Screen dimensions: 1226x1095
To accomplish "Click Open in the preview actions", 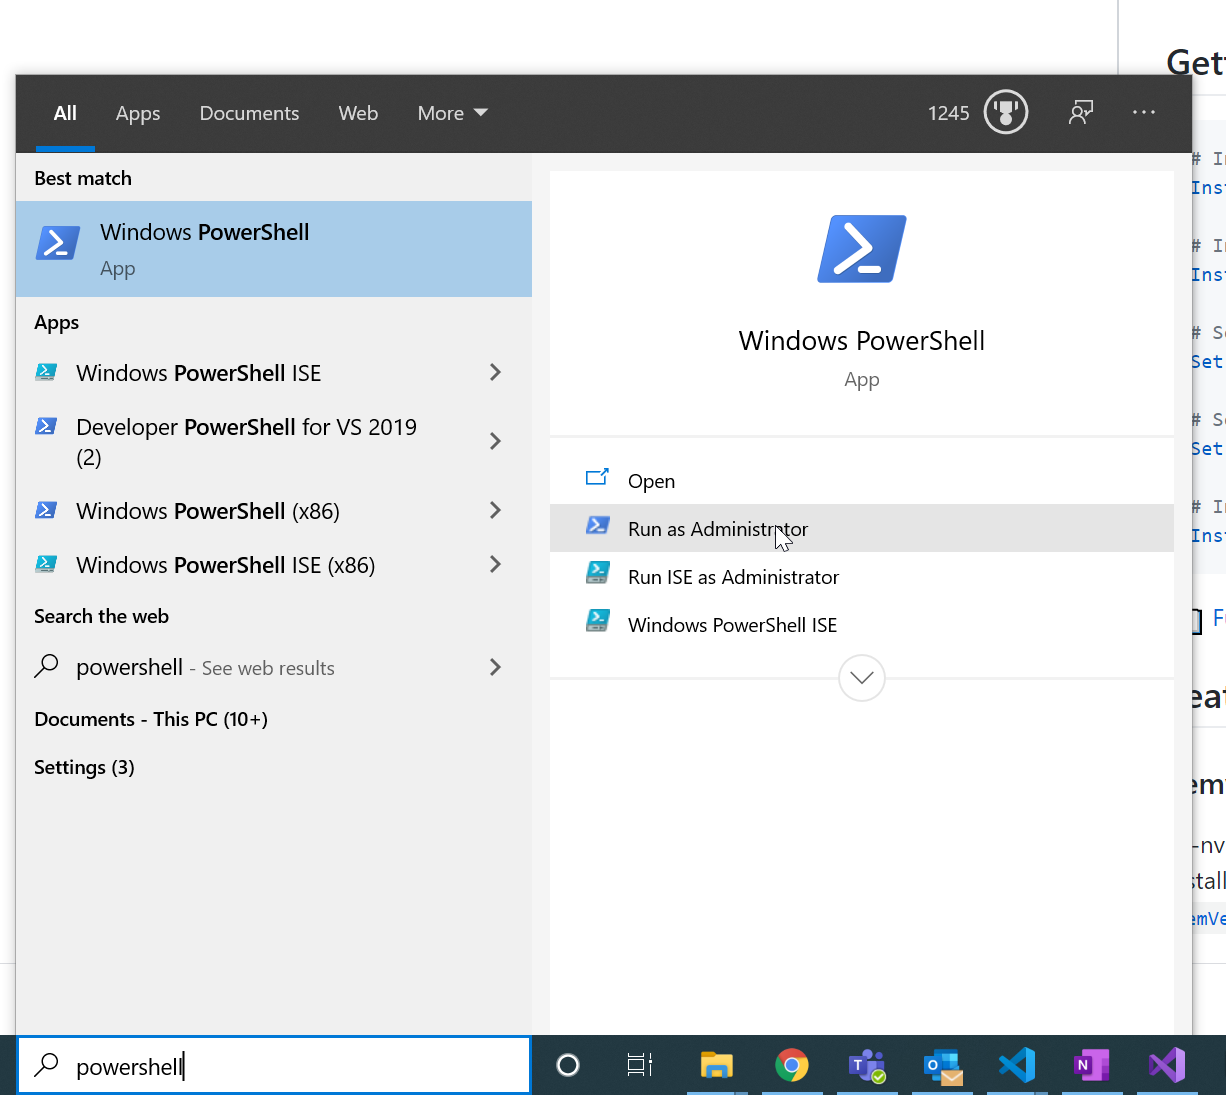I will click(862, 480).
